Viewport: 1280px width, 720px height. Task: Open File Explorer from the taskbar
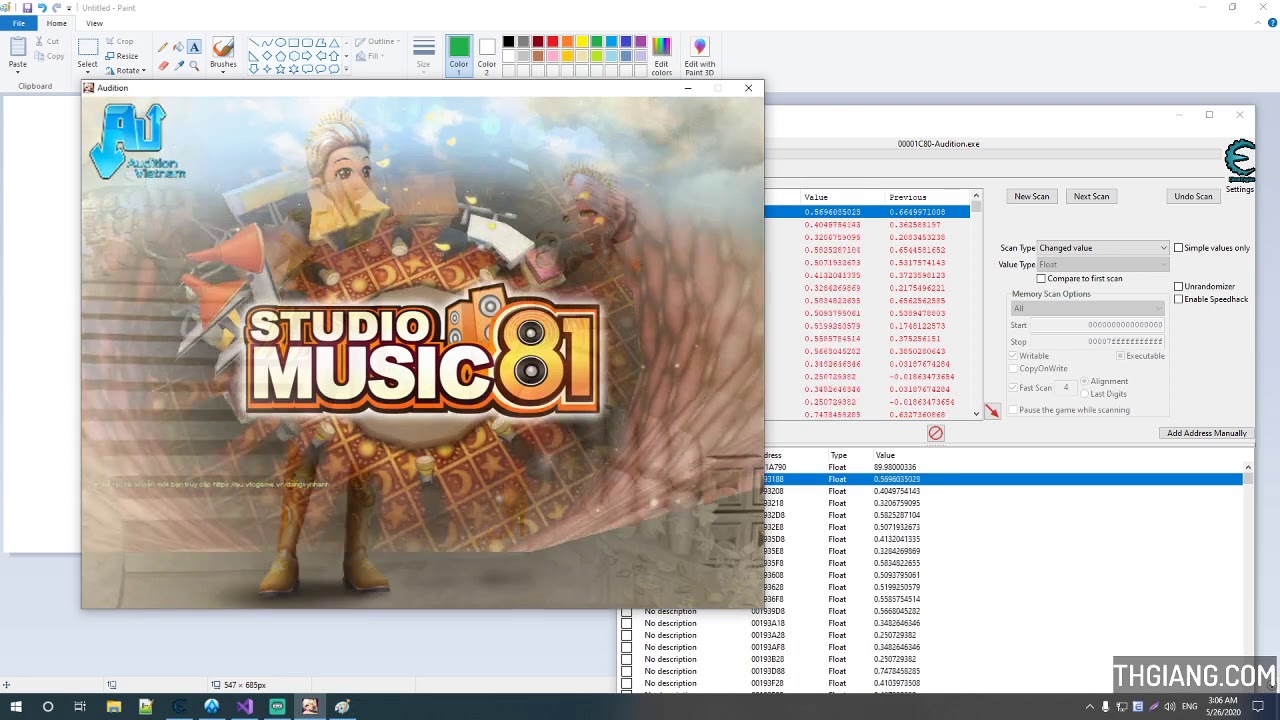(113, 707)
